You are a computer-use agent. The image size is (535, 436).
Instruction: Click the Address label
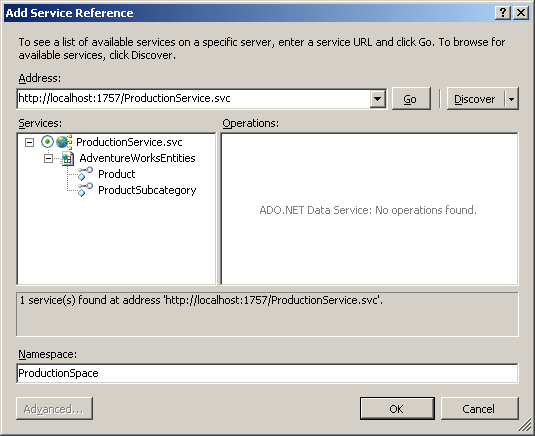pyautogui.click(x=40, y=78)
